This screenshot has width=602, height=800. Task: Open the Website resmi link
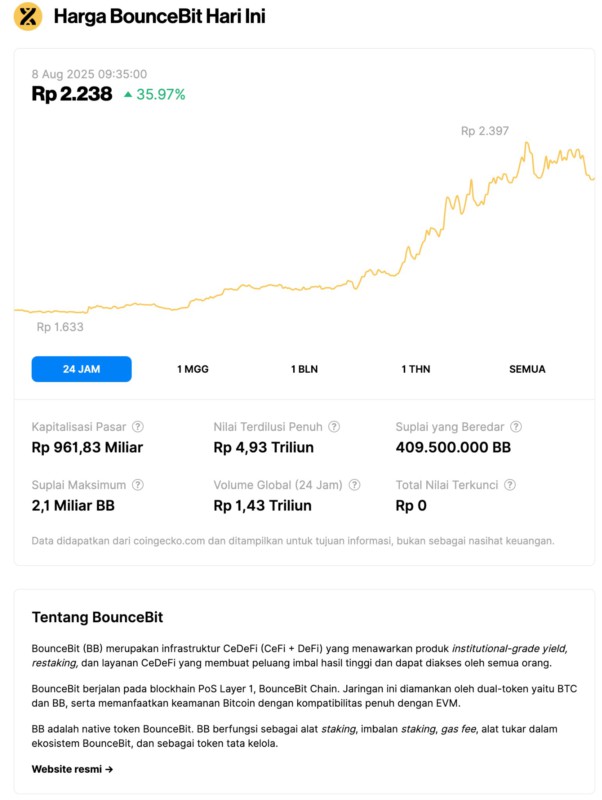[72, 769]
